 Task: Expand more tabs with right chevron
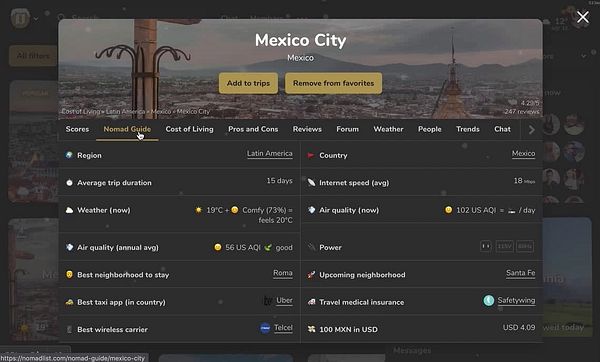(x=532, y=130)
